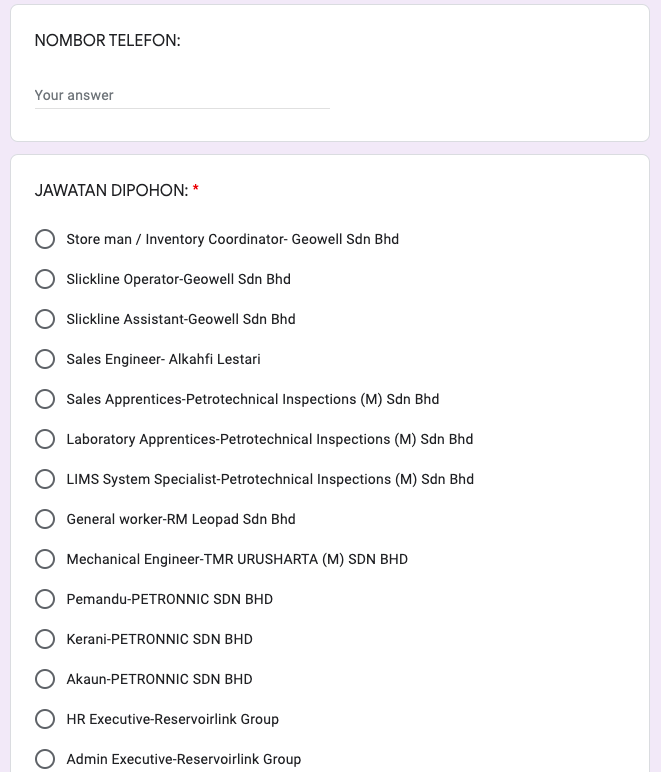Click the NOMBOR TELEFON question label
Viewport: 661px width, 772px height.
click(107, 41)
